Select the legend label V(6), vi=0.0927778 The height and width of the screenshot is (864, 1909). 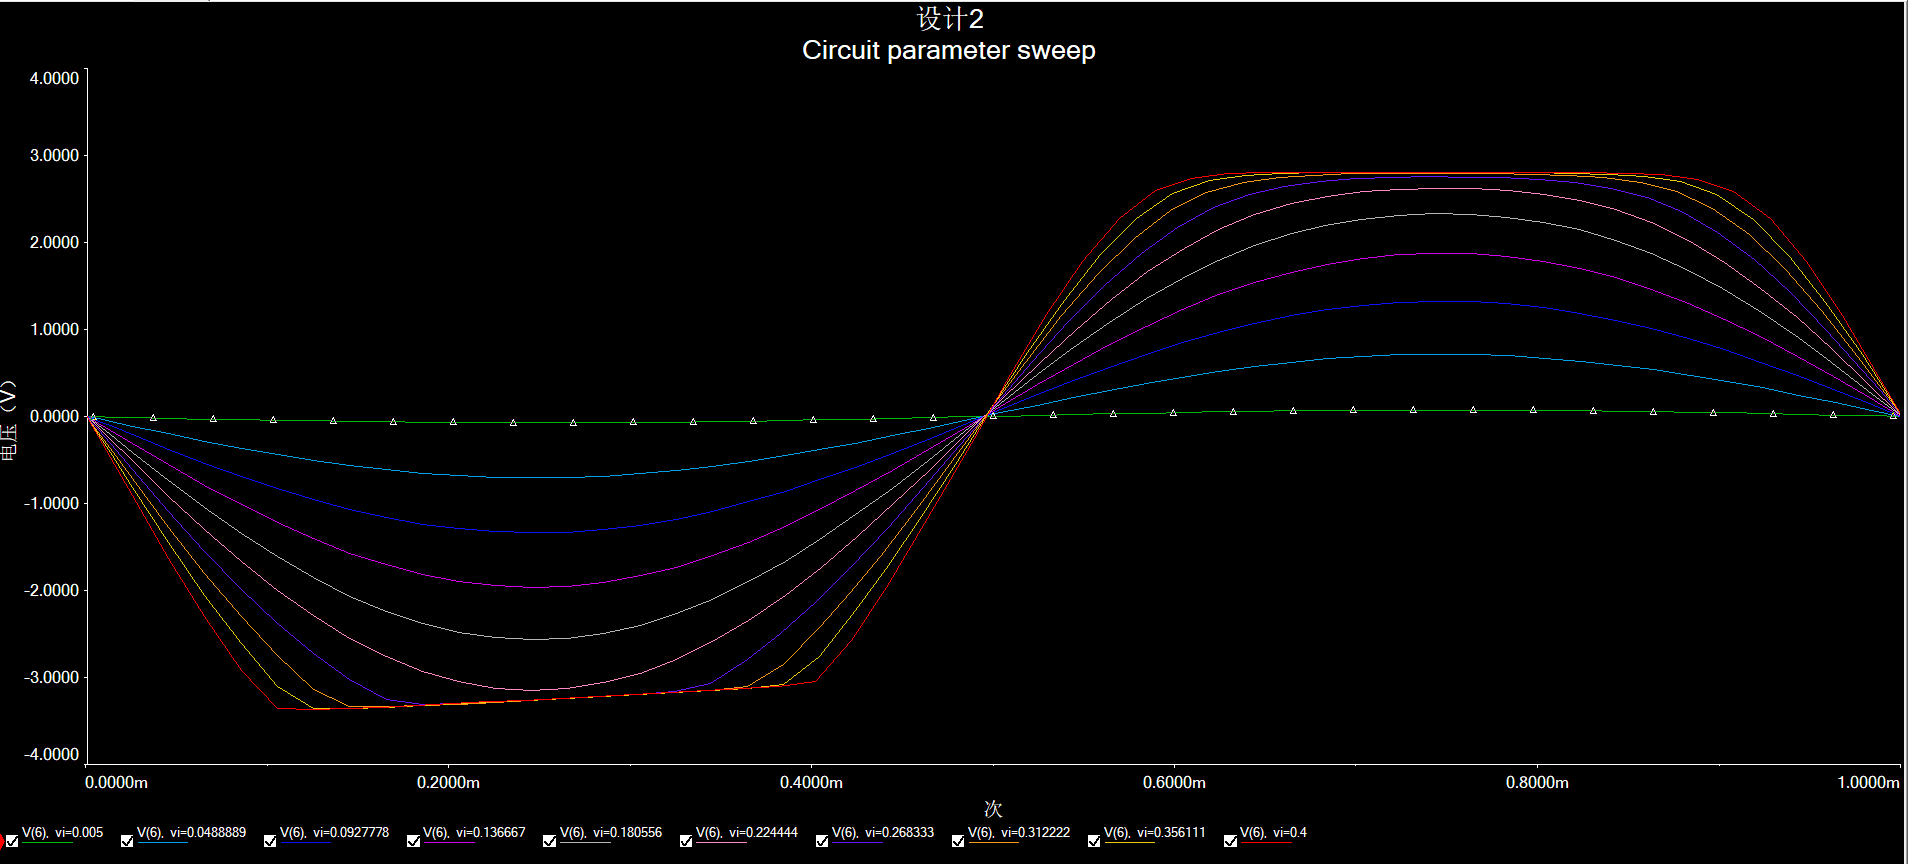334,832
